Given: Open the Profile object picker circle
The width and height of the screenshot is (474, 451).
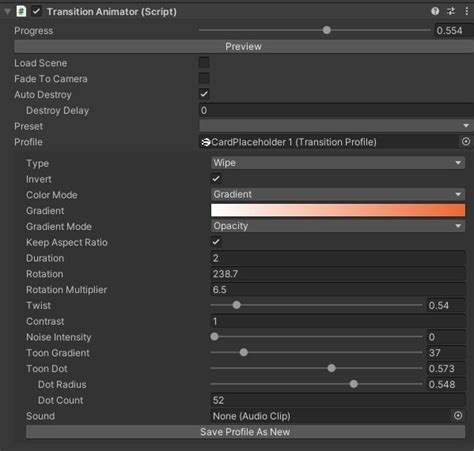Looking at the screenshot, I should pos(466,142).
